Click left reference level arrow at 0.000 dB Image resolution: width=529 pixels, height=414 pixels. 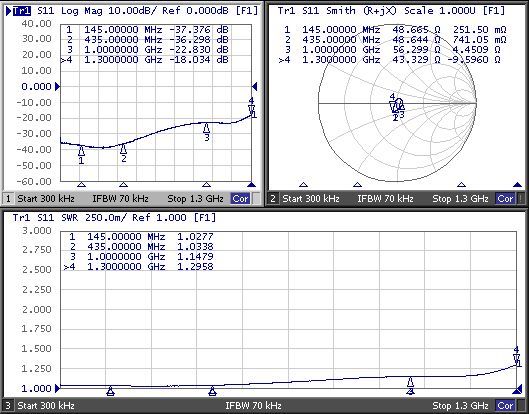pos(57,87)
